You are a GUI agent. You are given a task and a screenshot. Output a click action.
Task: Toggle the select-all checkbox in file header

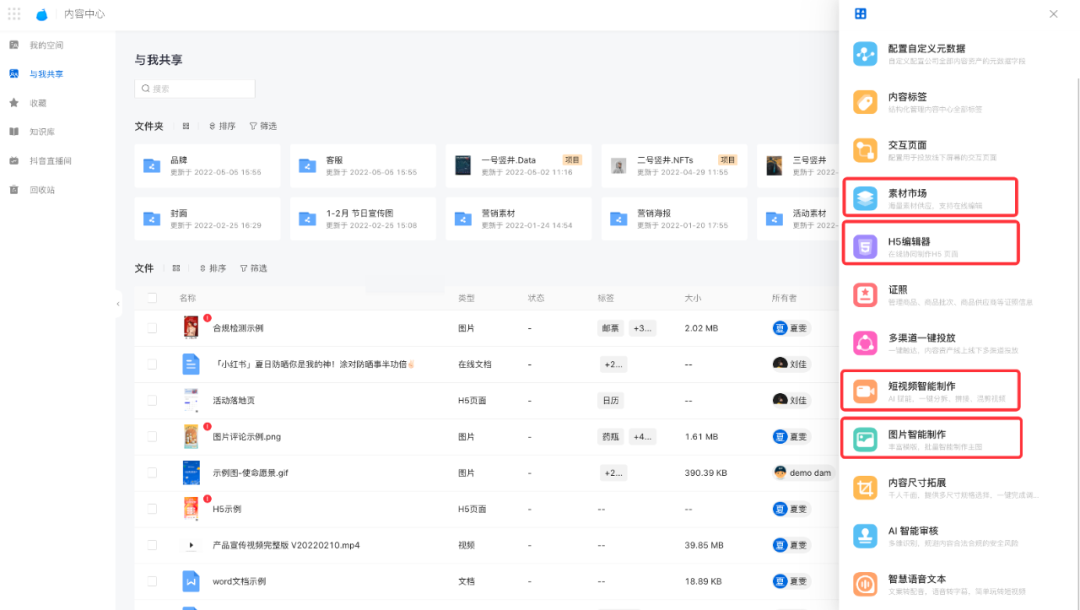(152, 298)
